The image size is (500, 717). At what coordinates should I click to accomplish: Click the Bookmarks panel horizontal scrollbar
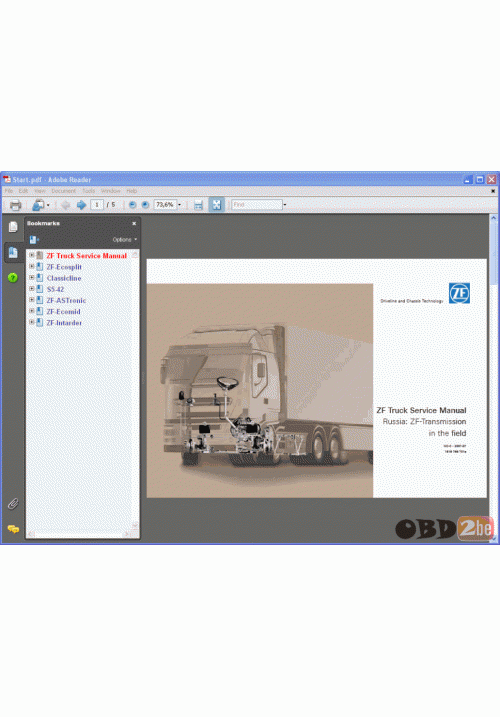[x=80, y=534]
